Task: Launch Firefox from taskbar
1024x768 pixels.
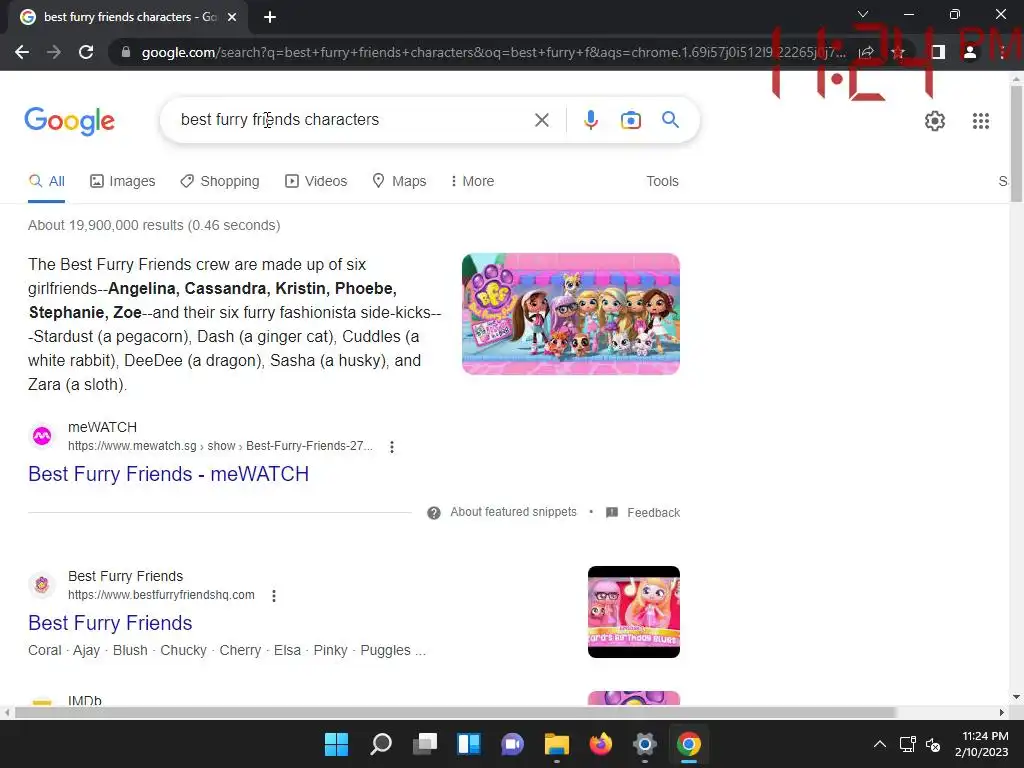Action: 601,744
